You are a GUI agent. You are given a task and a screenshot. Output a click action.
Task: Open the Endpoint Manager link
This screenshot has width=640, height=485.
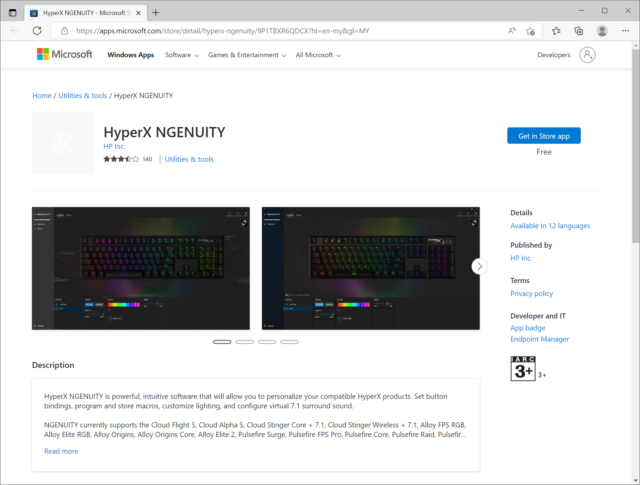click(539, 339)
